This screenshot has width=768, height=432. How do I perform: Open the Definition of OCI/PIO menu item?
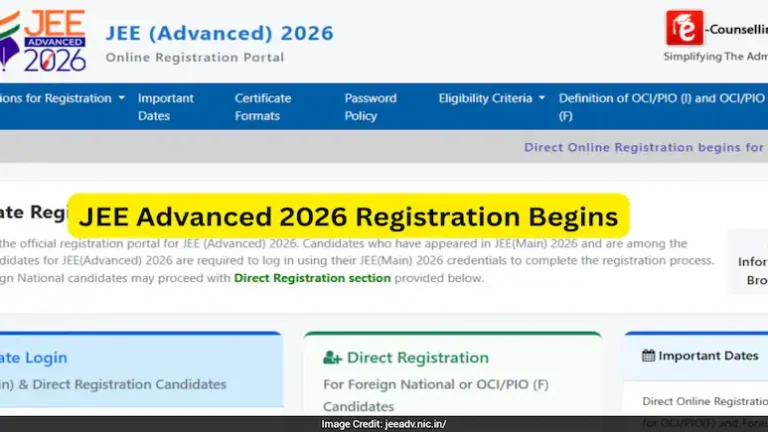(661, 107)
